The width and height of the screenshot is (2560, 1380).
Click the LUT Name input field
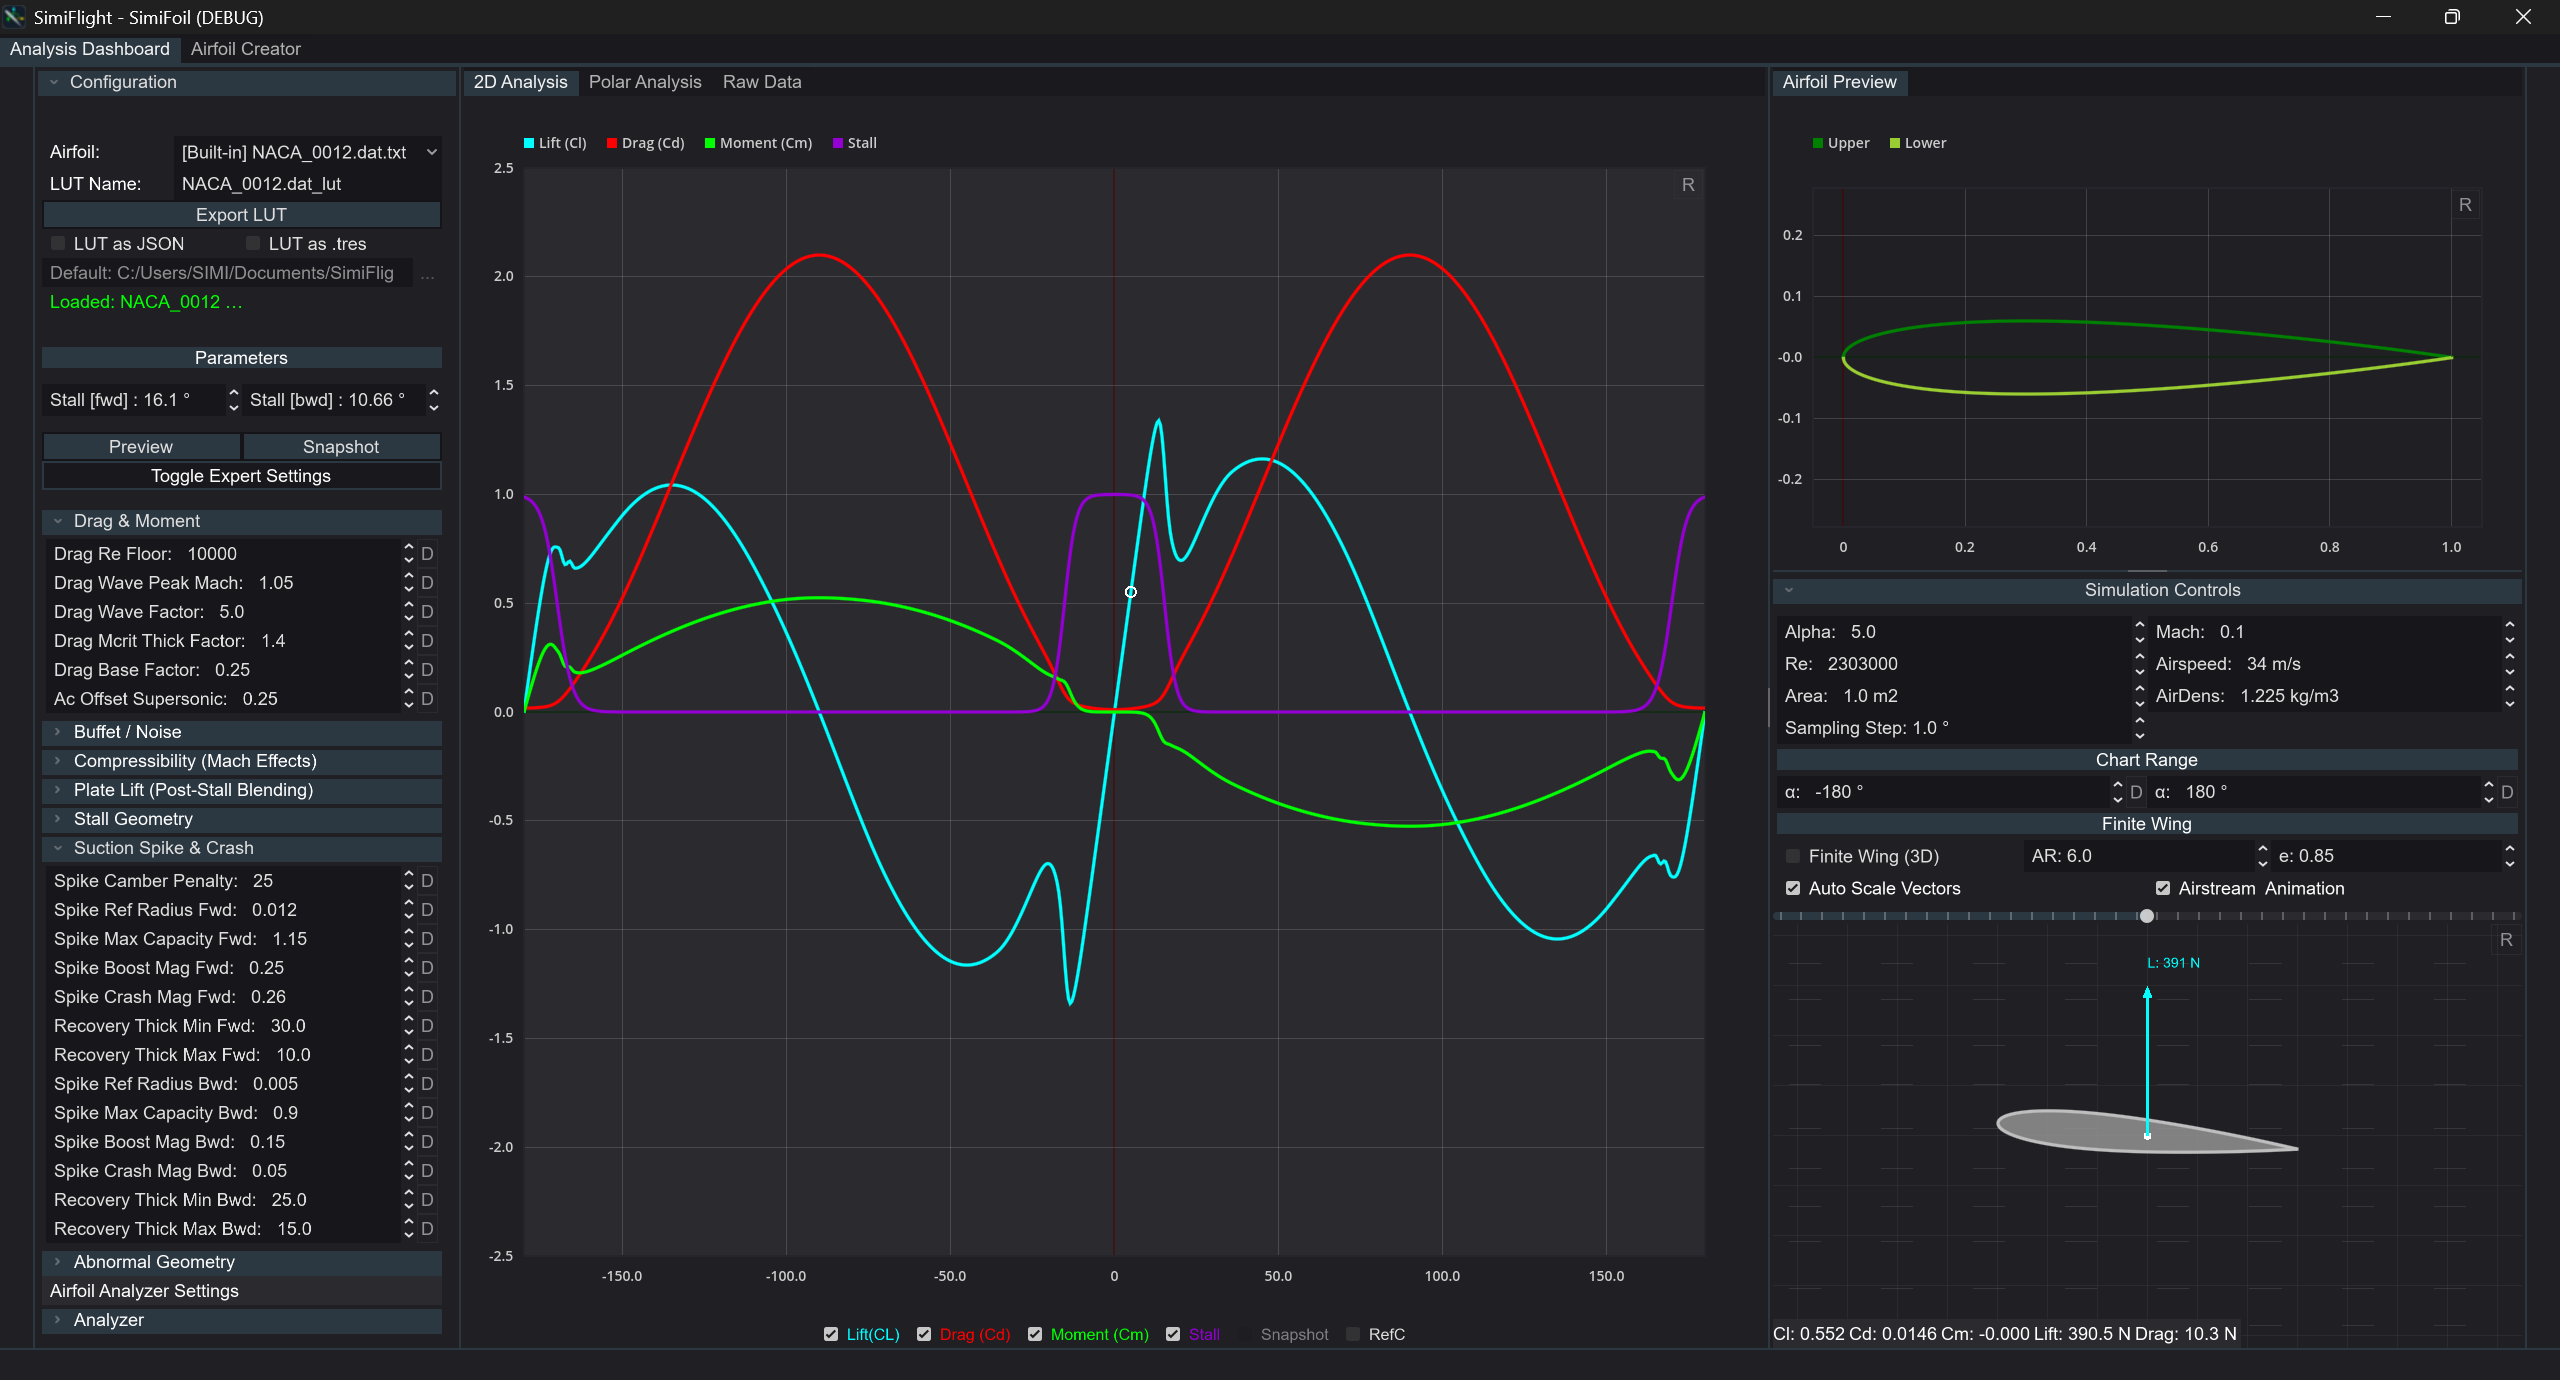point(306,184)
